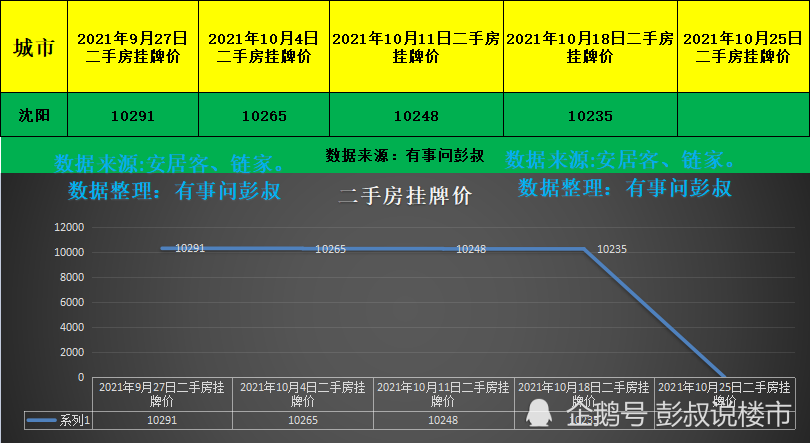Click the 2021年10月4日二手房挂牌价 category label under the chart
This screenshot has width=810, height=443.
303,394
